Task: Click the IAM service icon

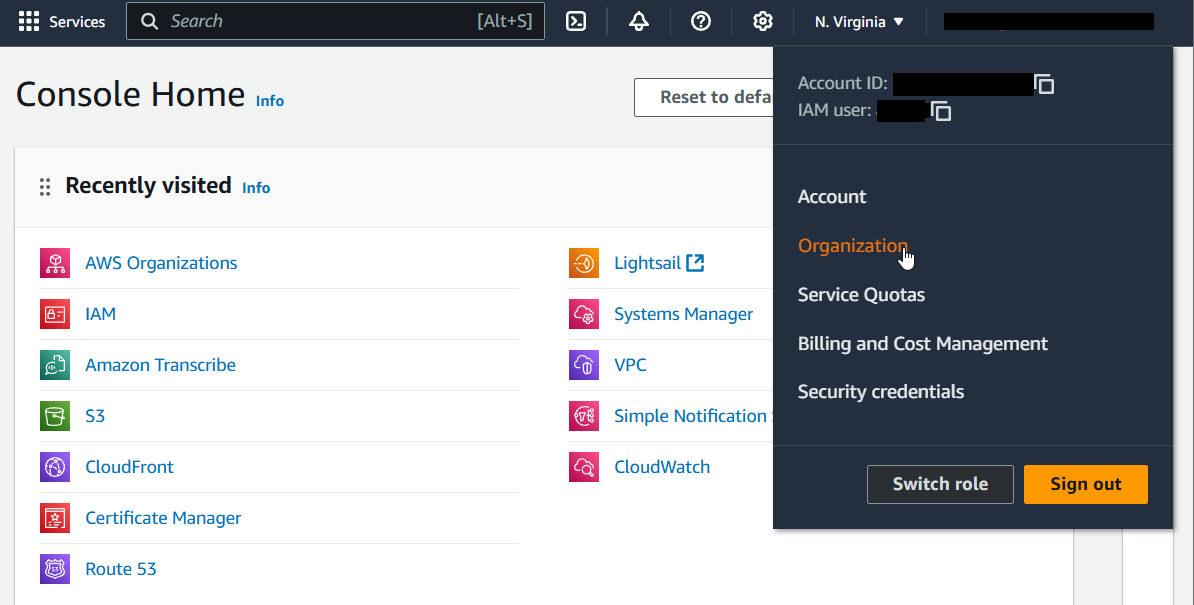Action: (55, 314)
